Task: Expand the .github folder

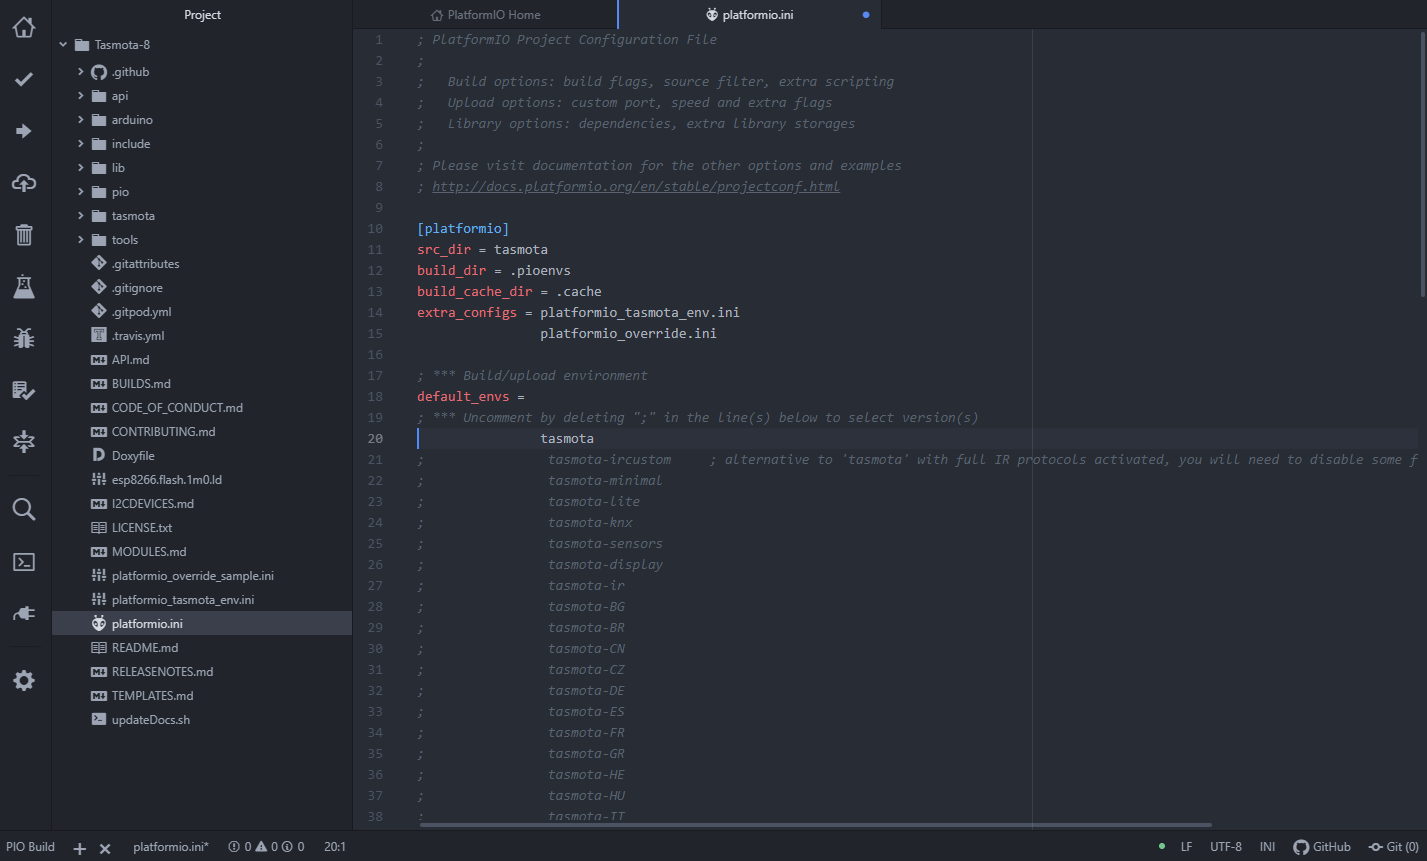Action: click(x=81, y=72)
